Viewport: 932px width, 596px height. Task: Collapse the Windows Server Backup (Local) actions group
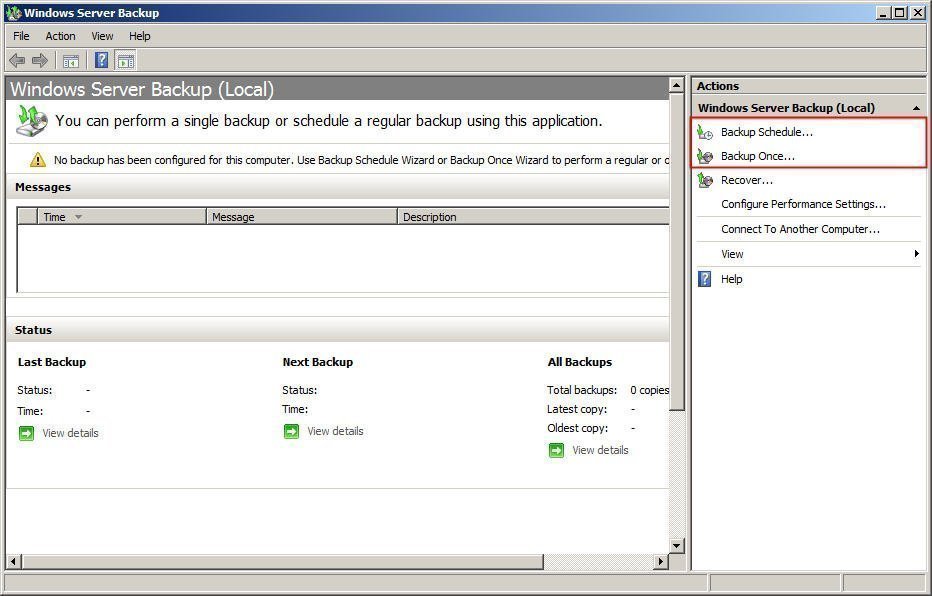[917, 108]
